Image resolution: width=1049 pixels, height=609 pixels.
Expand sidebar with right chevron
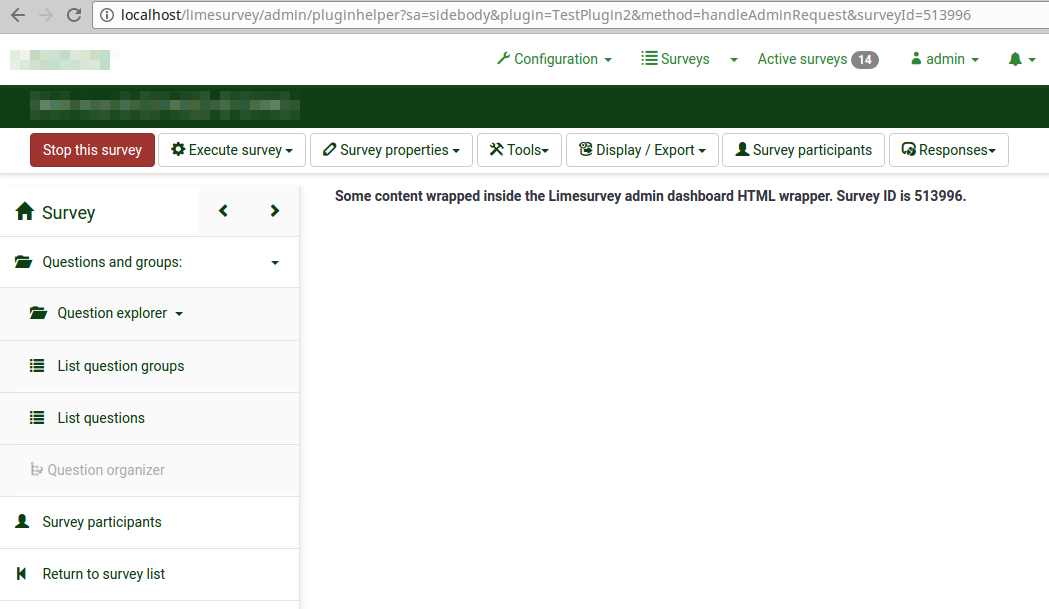point(274,211)
